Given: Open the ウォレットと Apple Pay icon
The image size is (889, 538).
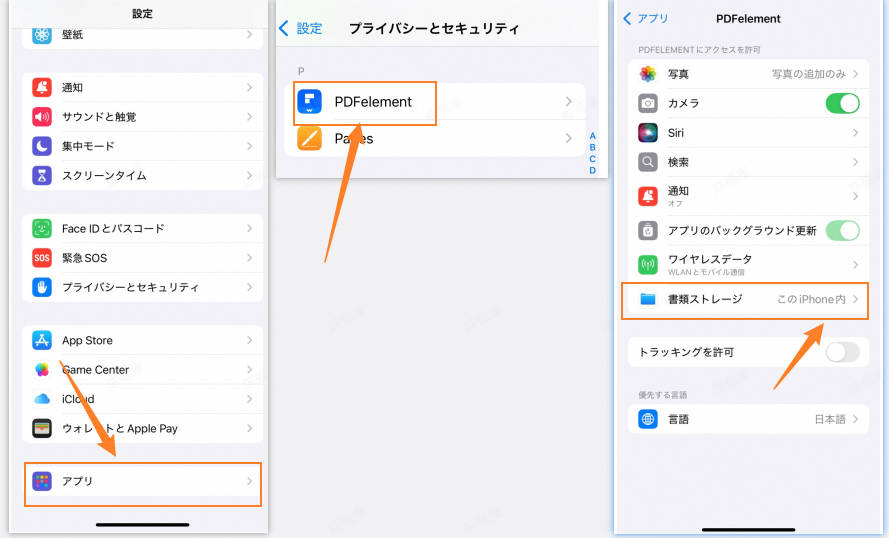Looking at the screenshot, I should point(41,429).
